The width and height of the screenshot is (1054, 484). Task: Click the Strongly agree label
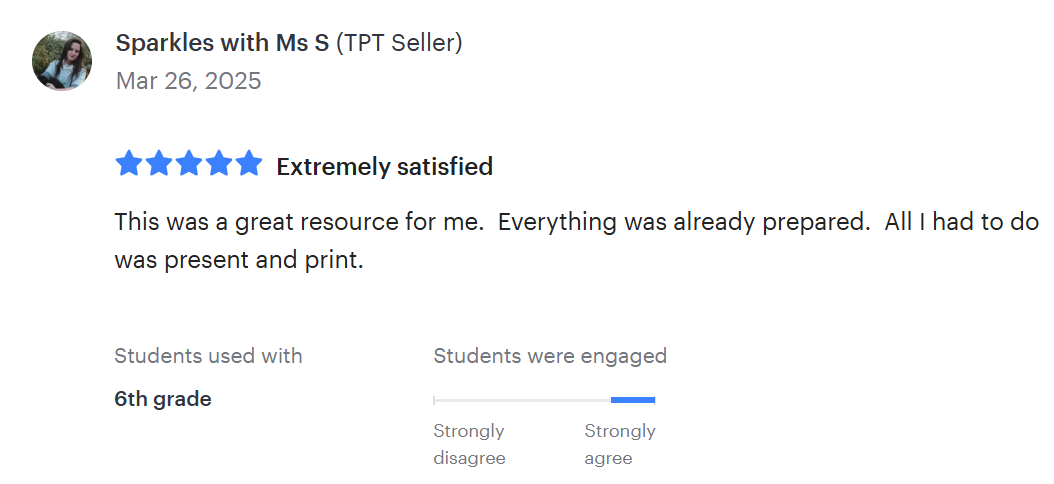point(619,444)
